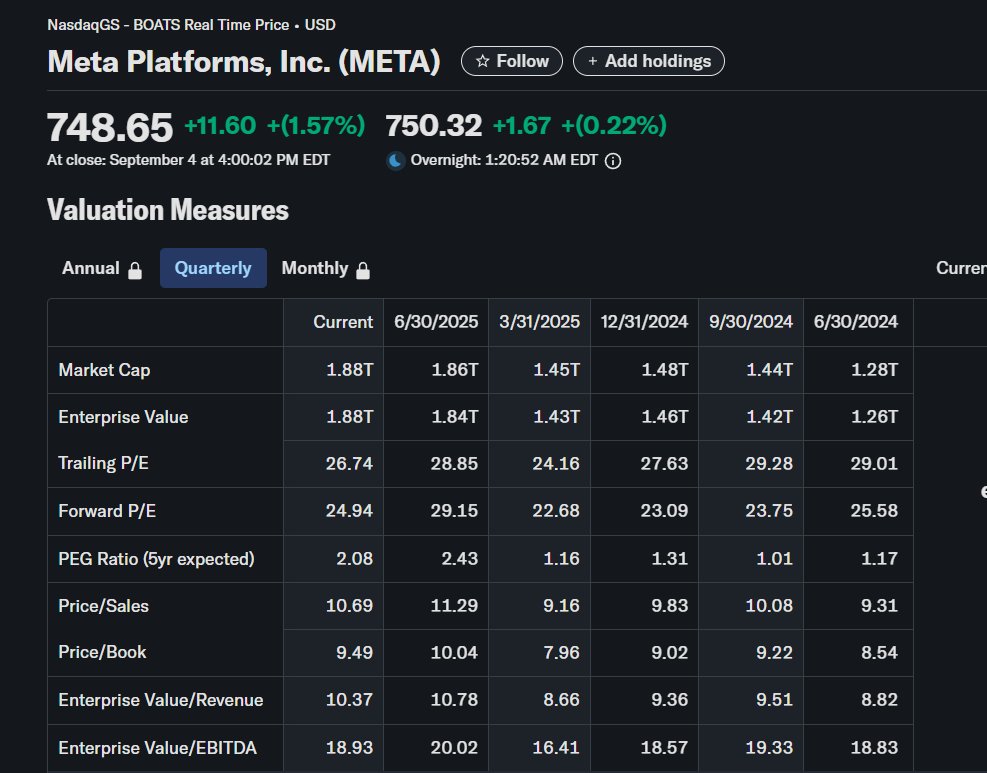Click the Current column header
The image size is (987, 773).
click(x=343, y=322)
